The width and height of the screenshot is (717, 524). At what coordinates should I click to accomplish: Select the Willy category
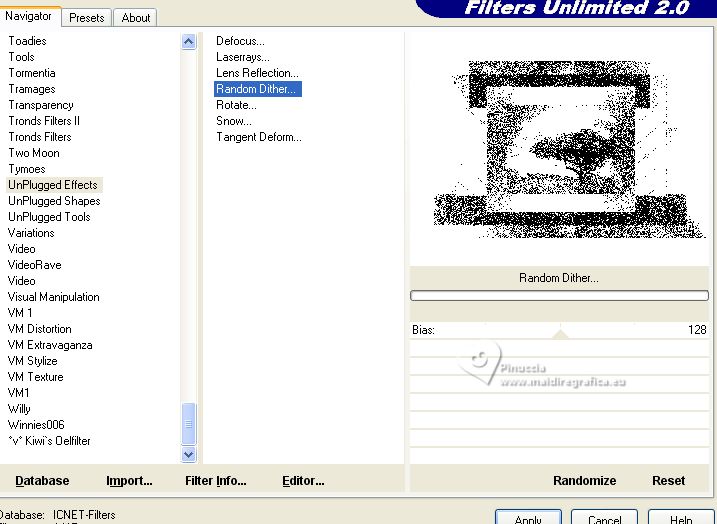click(19, 409)
